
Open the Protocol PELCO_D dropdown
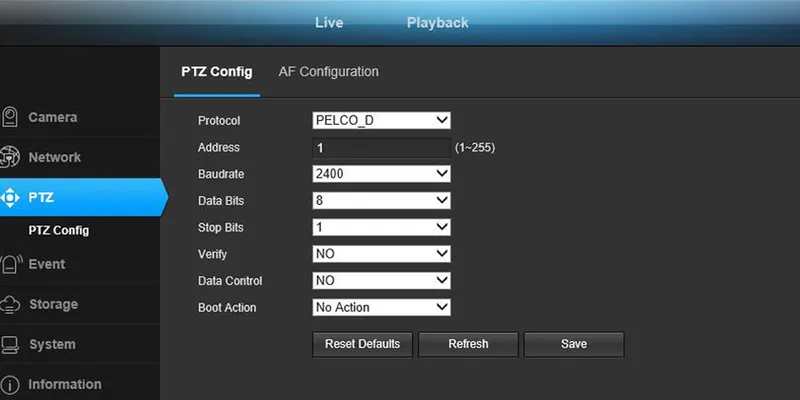[x=381, y=121]
